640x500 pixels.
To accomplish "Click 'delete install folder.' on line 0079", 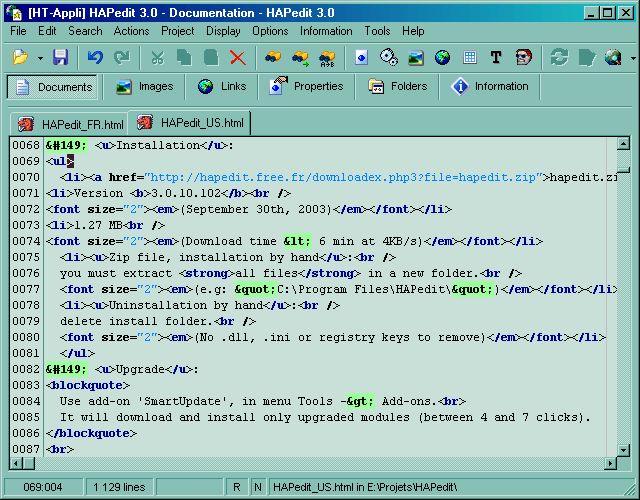I will pos(136,321).
